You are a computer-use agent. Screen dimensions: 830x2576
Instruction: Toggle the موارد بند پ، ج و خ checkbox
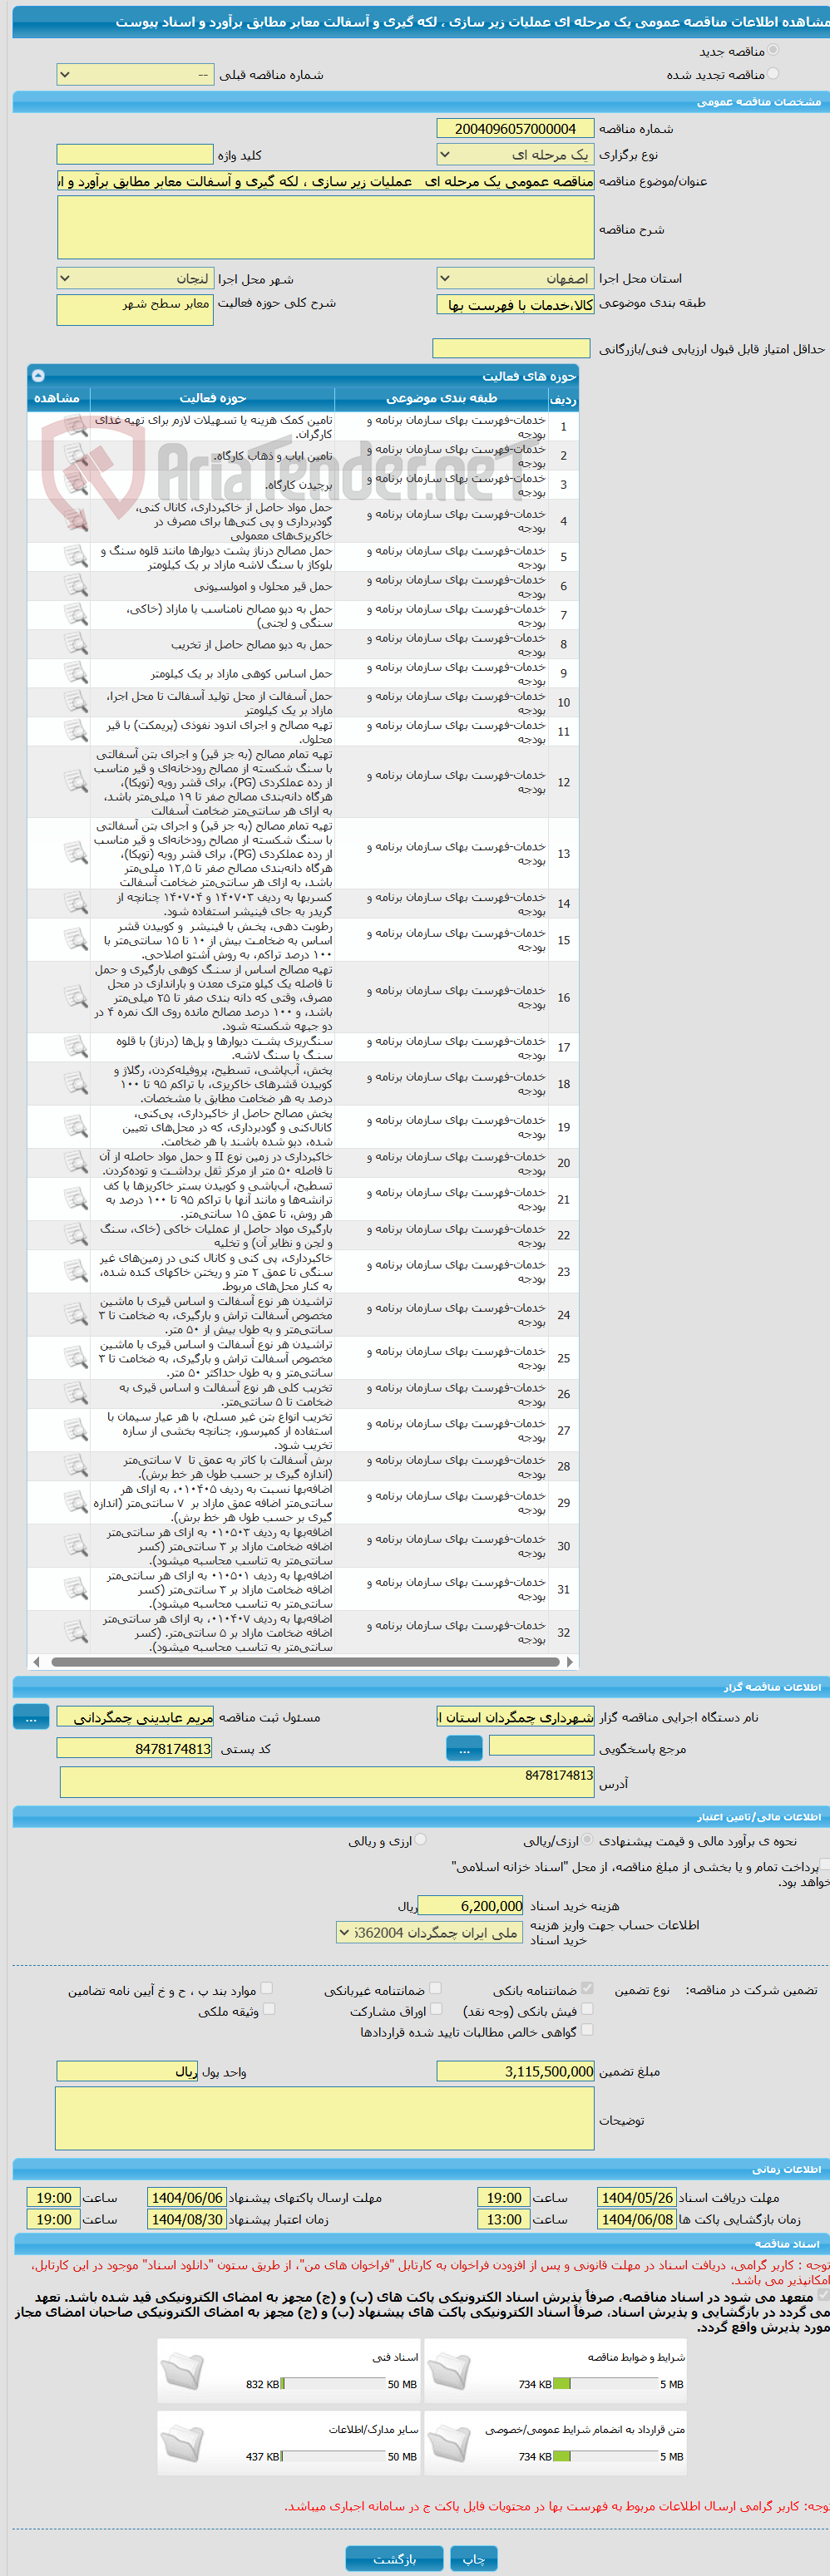[x=267, y=1988]
